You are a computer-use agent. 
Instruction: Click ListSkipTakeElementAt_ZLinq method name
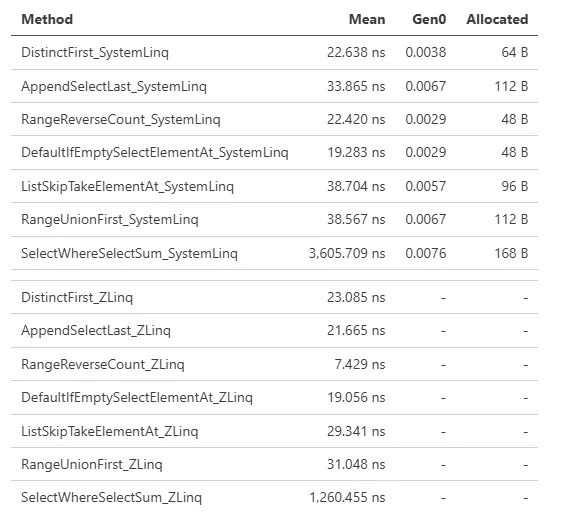click(110, 431)
